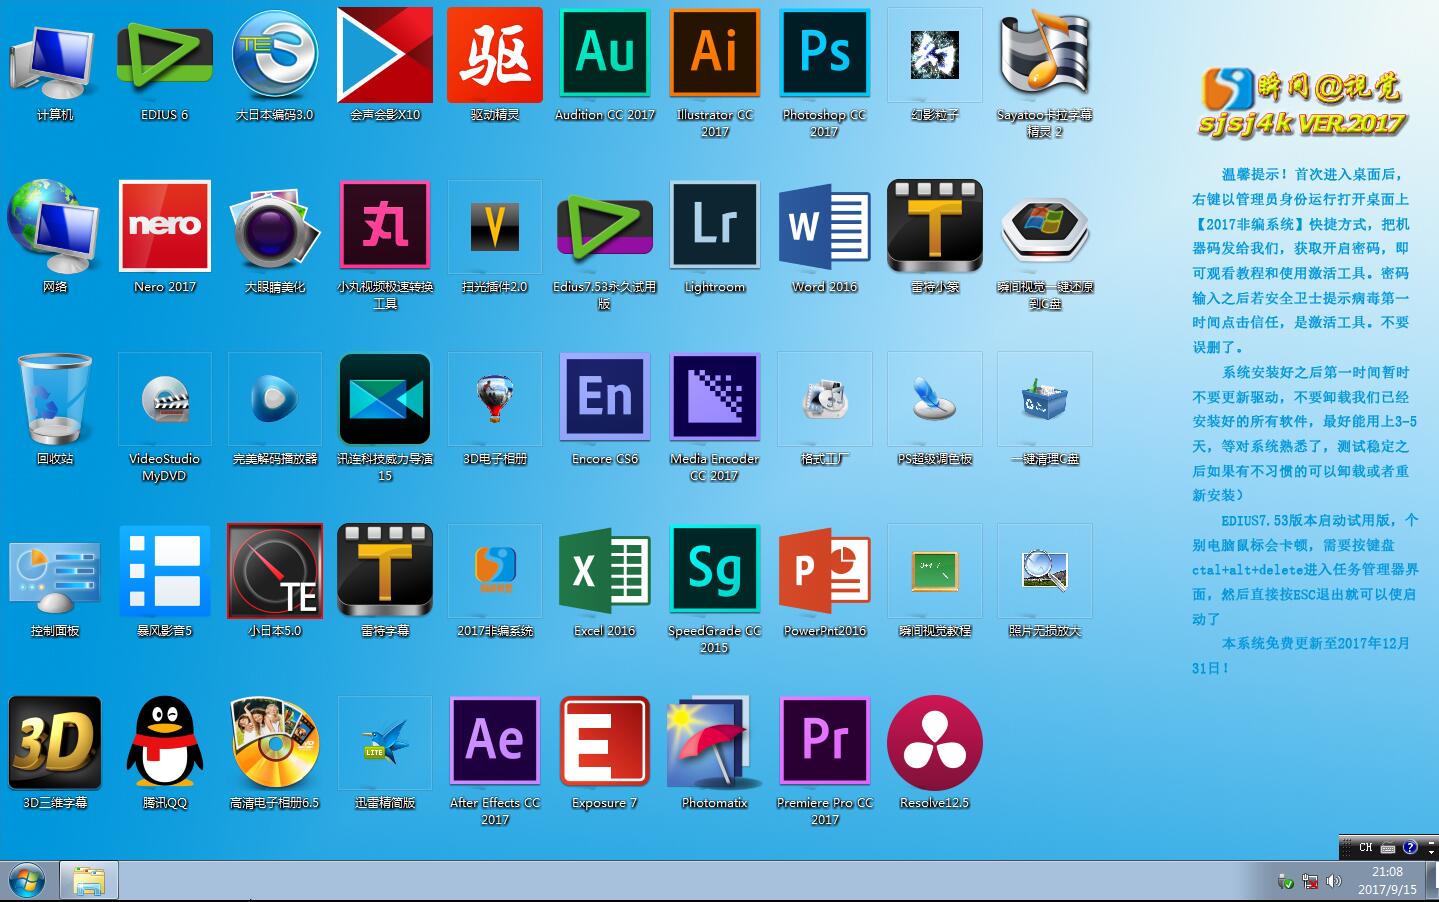
Task: Open After Effects CC 2017
Action: (495, 741)
